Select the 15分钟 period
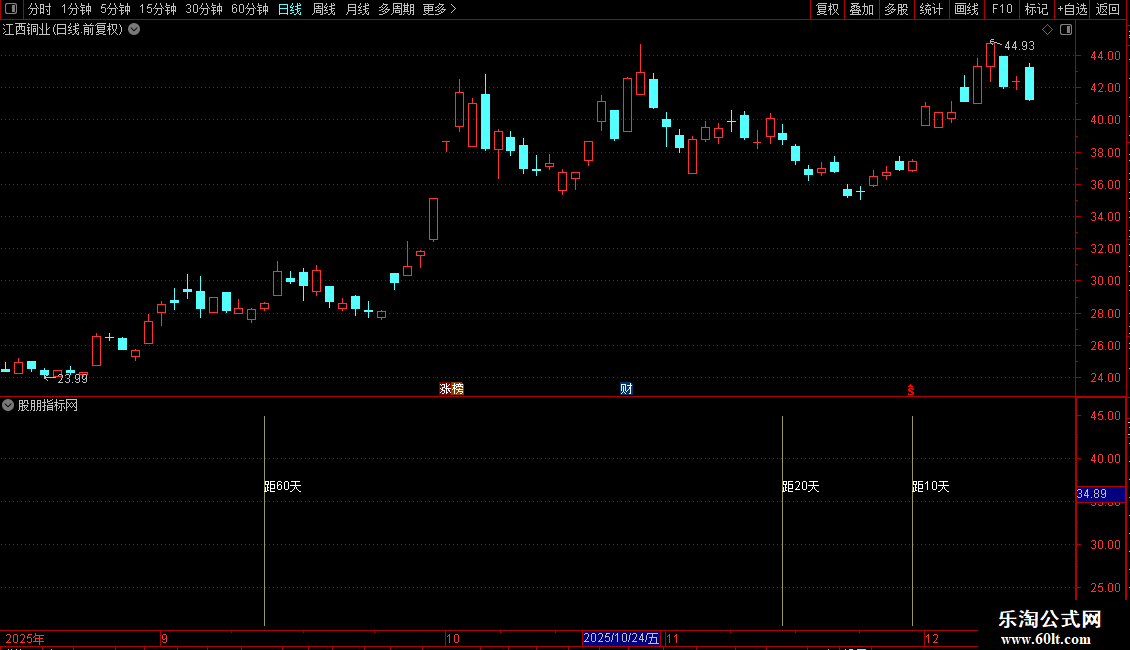This screenshot has height=650, width=1130. pos(158,9)
